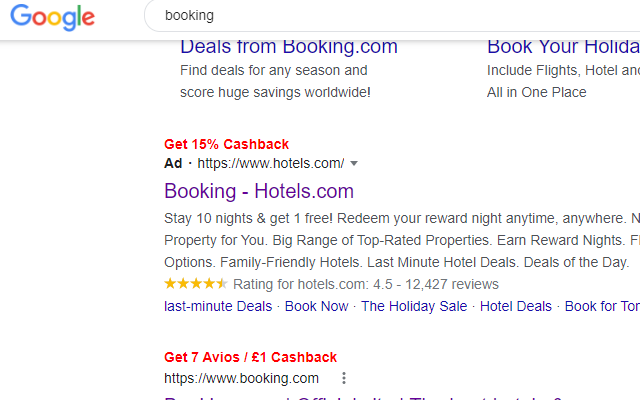
Task: Open 'The Holiday Sale' sitelink
Action: (414, 306)
